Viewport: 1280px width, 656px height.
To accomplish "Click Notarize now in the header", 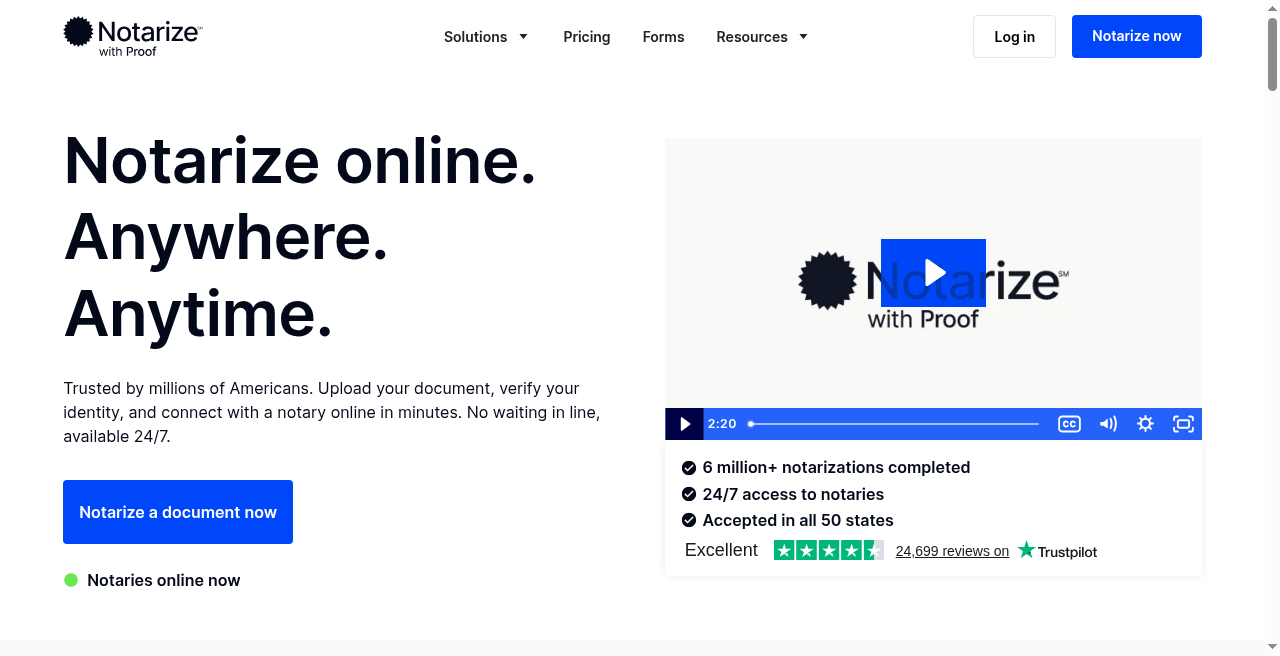I will pos(1137,36).
